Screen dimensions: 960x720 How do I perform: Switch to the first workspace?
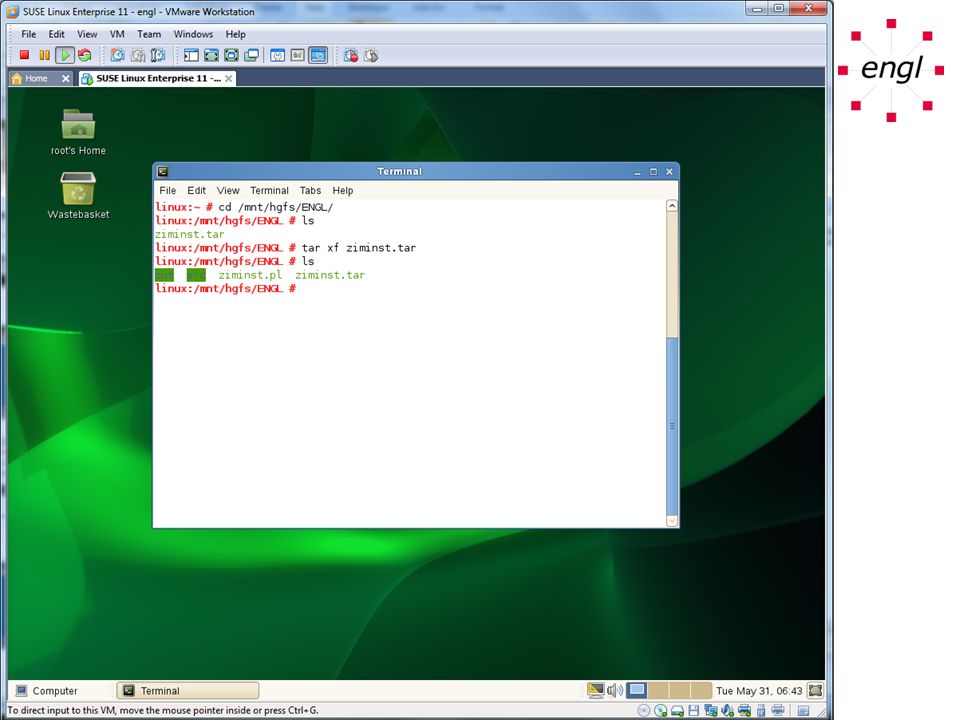pyautogui.click(x=637, y=691)
